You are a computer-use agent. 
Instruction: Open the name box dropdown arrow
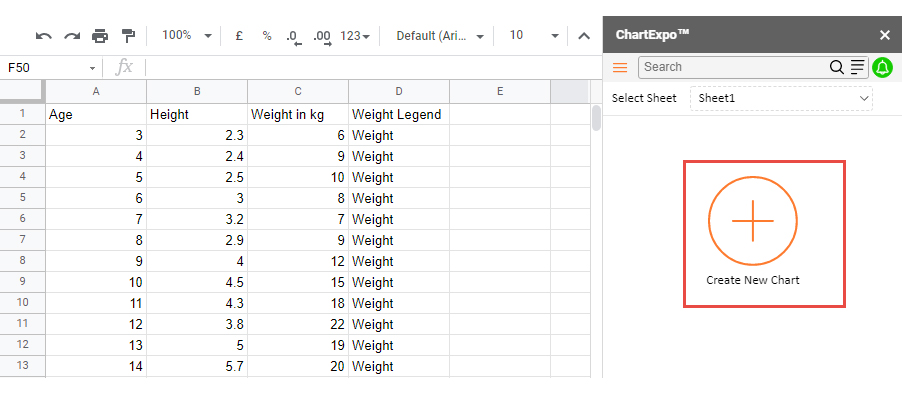pyautogui.click(x=92, y=68)
